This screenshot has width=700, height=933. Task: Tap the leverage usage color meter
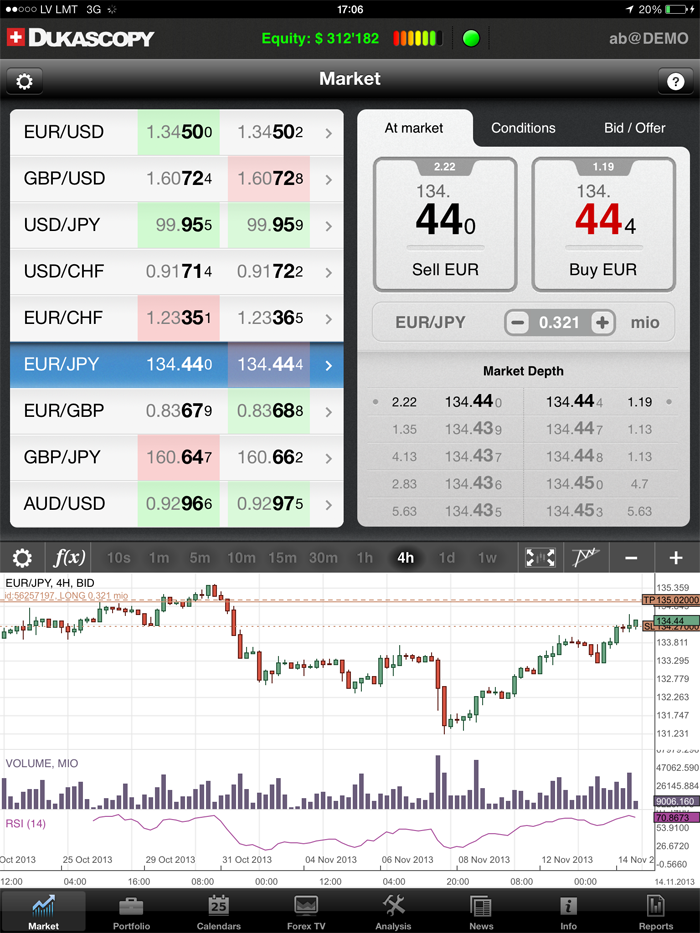coord(418,39)
